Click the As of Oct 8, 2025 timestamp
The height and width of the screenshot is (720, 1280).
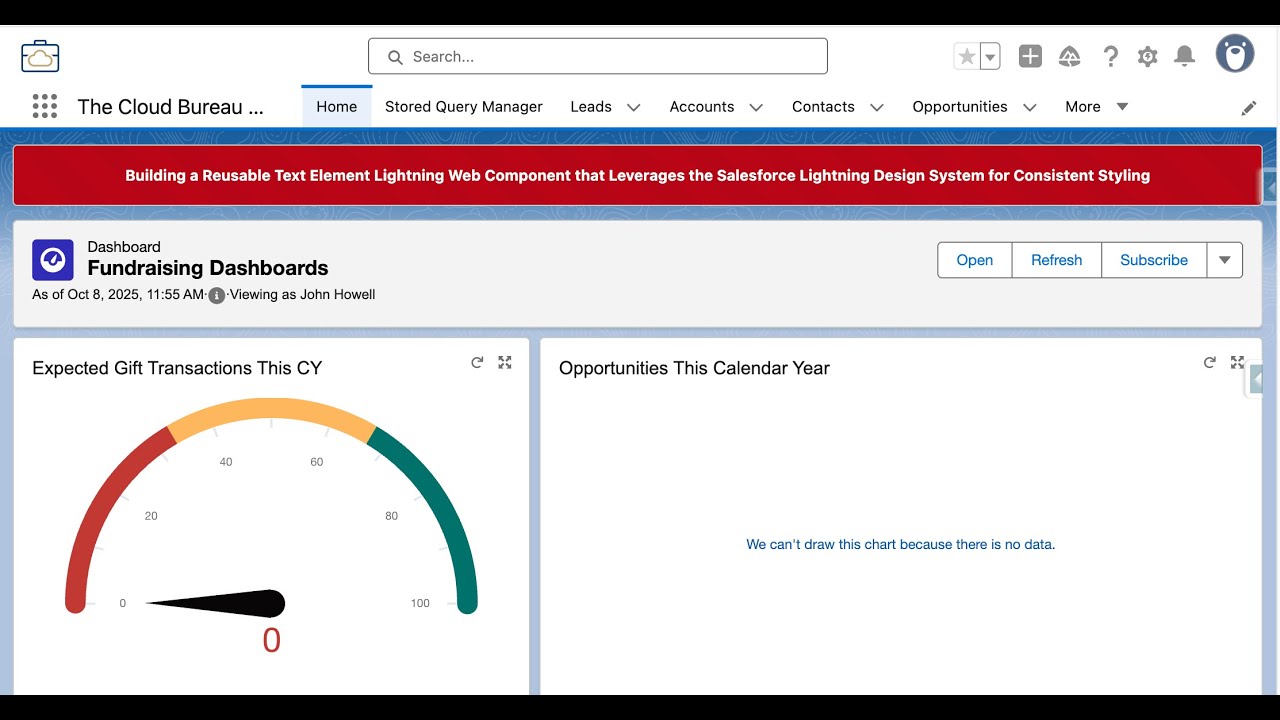[x=118, y=295]
